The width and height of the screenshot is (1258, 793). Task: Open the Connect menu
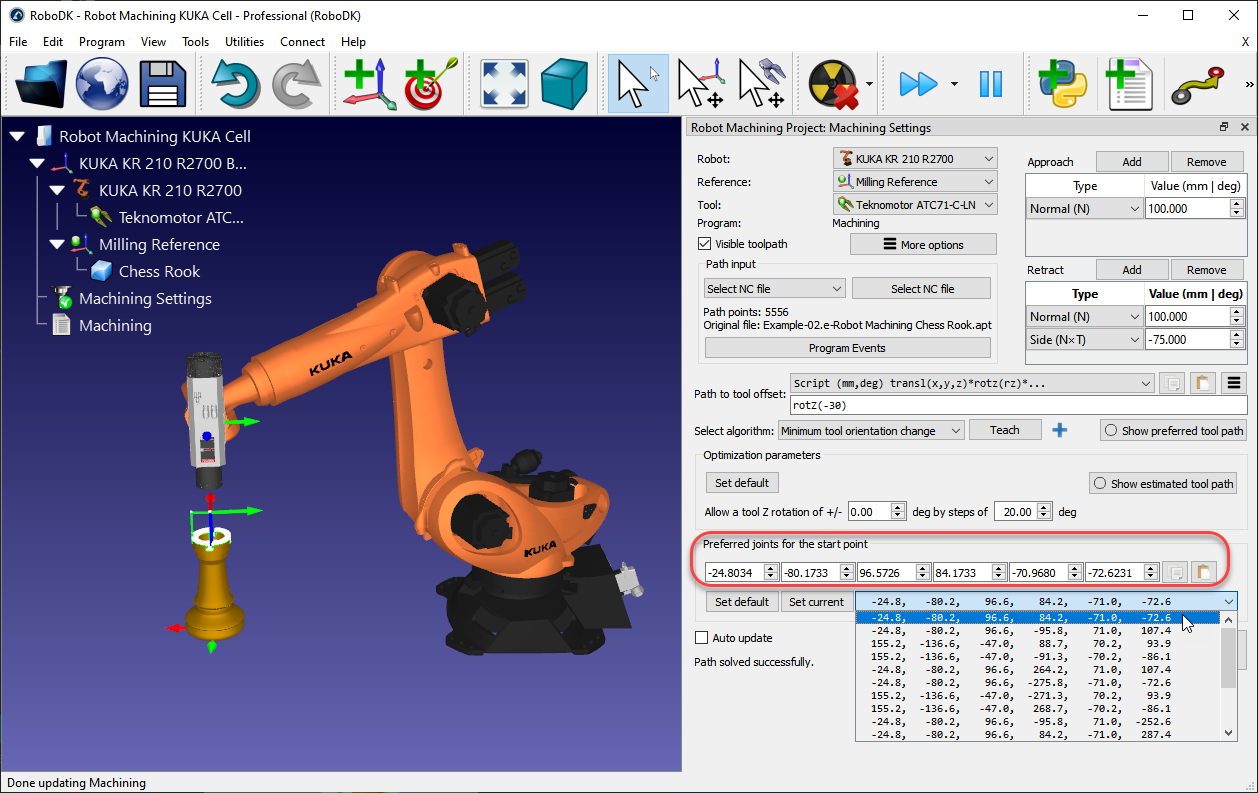302,42
